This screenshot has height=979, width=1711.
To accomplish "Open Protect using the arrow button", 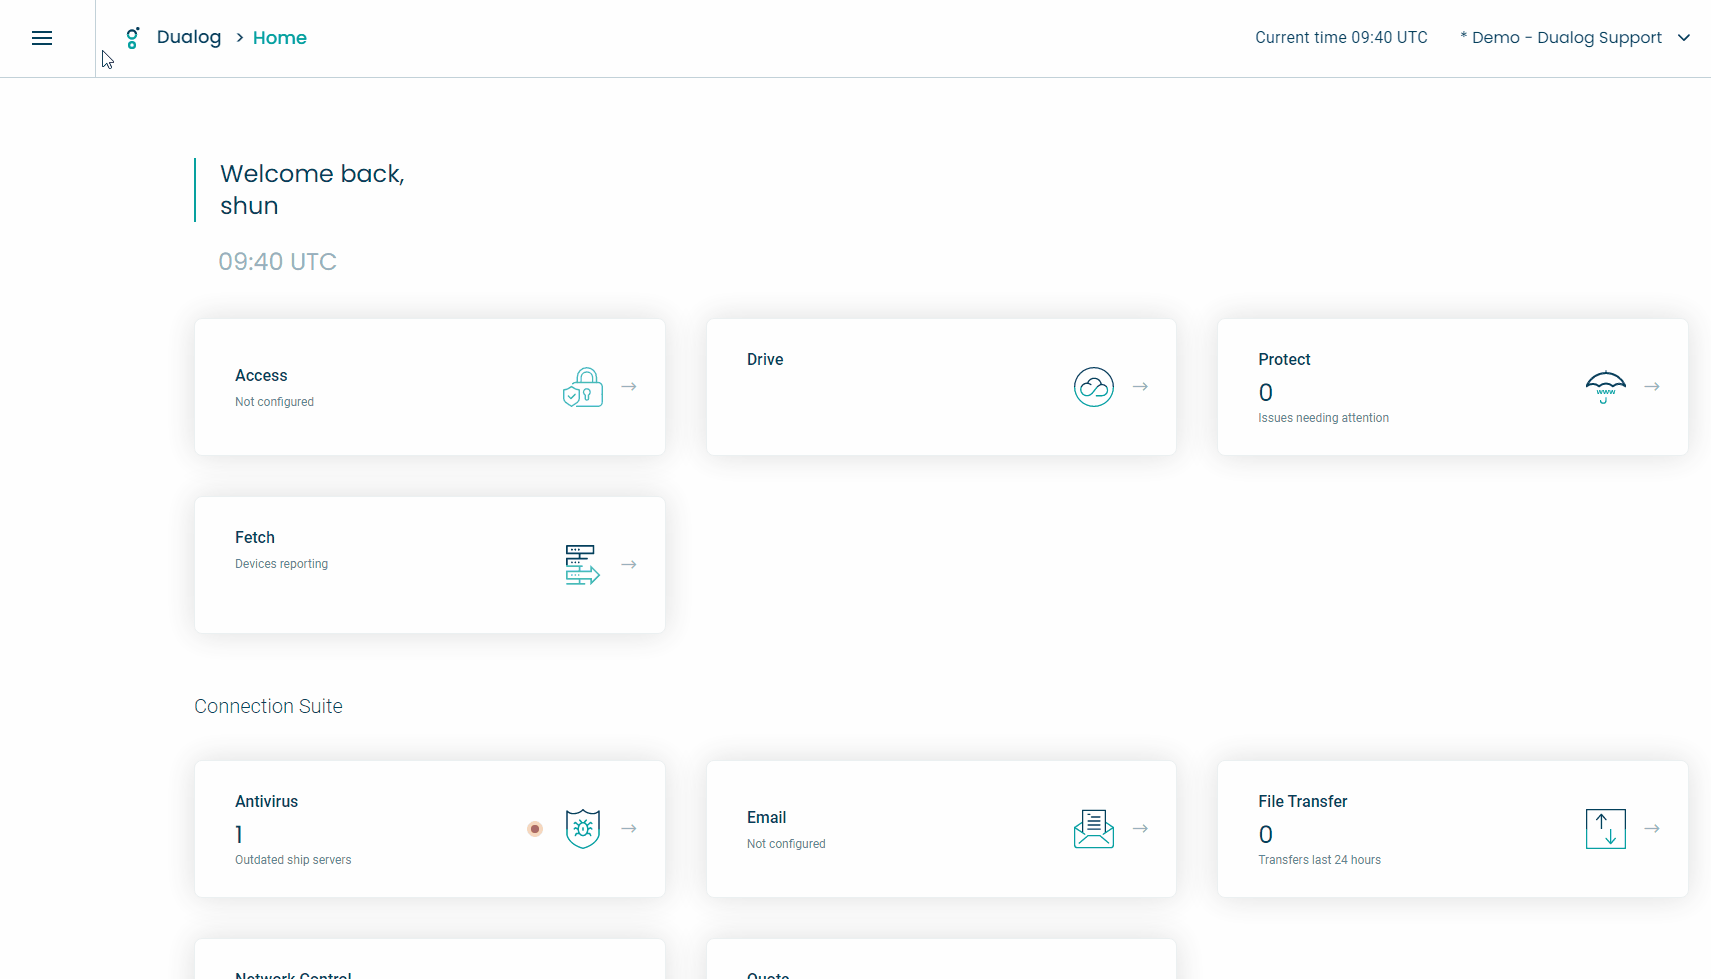I will [x=1652, y=386].
